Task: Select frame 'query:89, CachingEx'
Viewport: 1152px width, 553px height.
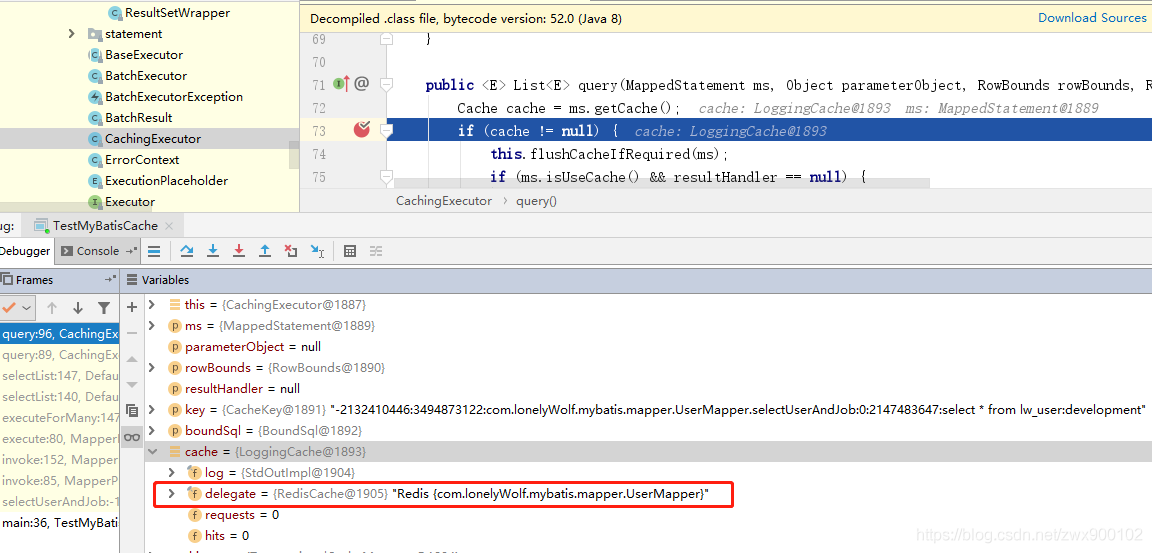Action: (x=60, y=355)
